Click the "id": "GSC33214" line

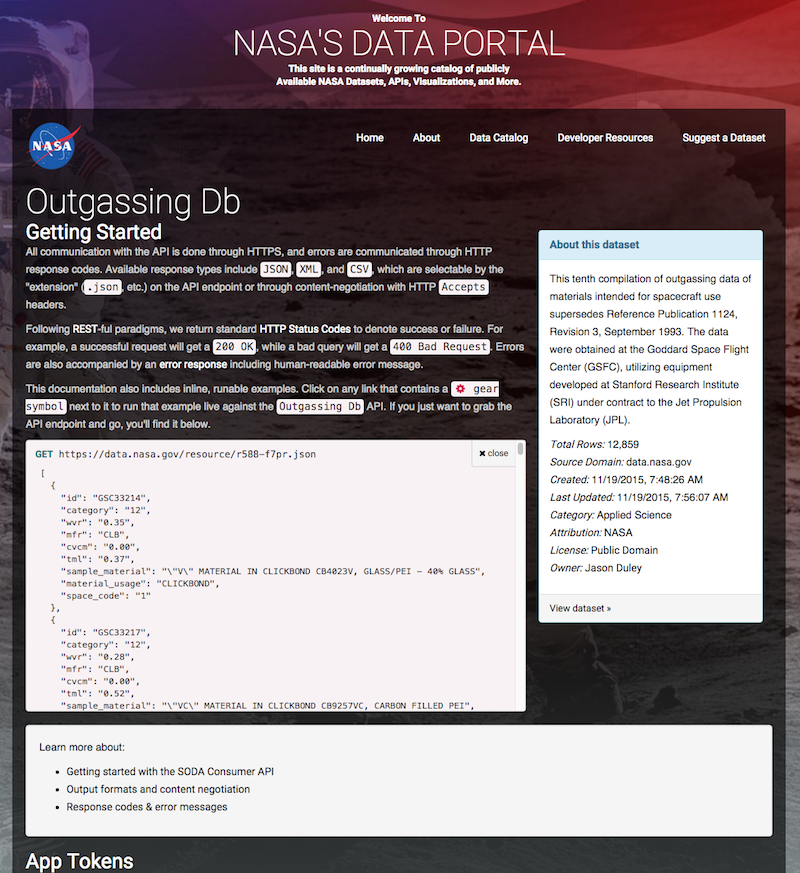[x=105, y=498]
